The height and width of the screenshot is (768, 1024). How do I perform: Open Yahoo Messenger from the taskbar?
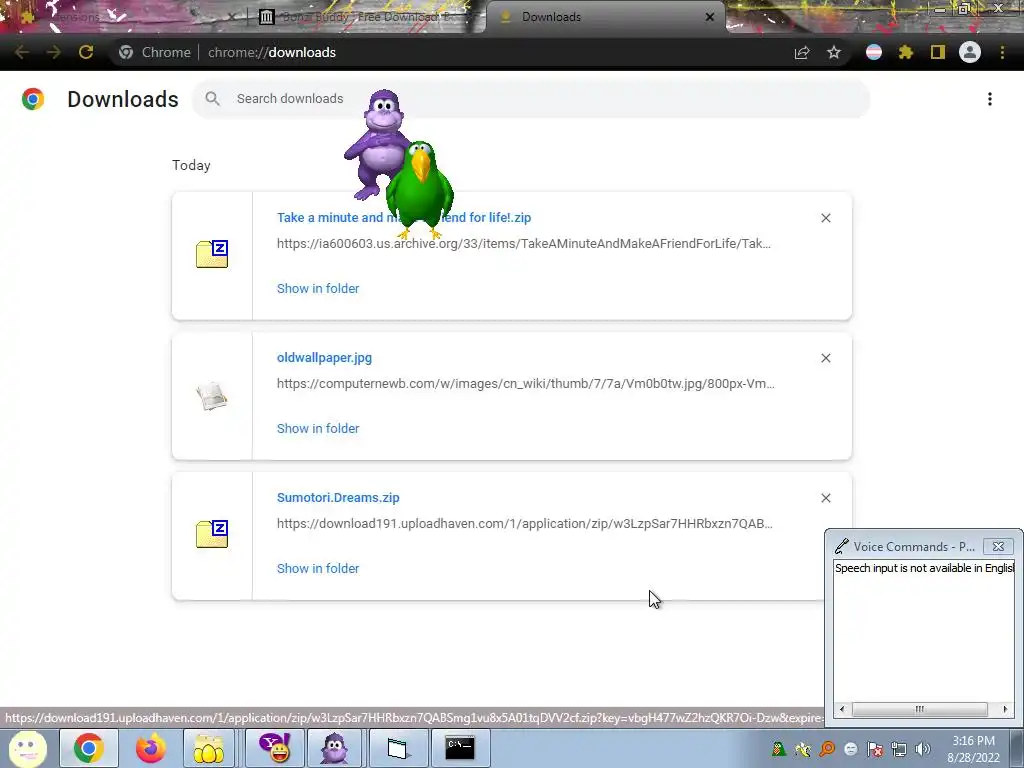[x=274, y=748]
